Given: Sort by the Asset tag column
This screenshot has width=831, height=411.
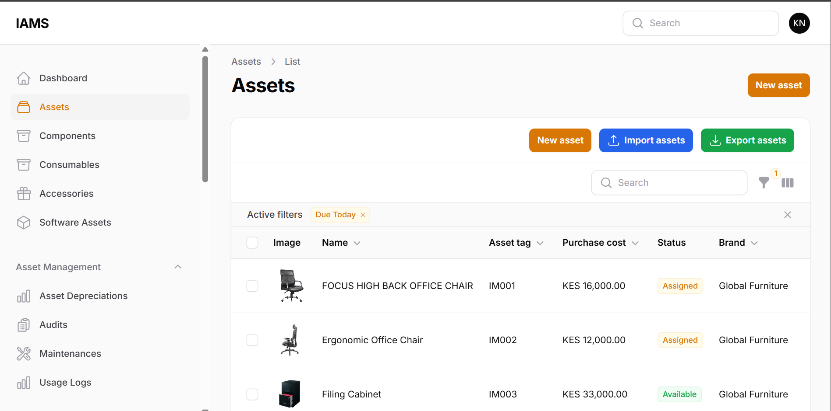Looking at the screenshot, I should click(516, 243).
